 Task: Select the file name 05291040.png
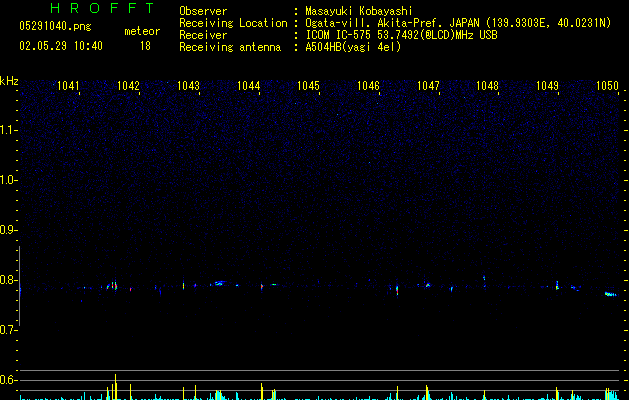(x=55, y=26)
